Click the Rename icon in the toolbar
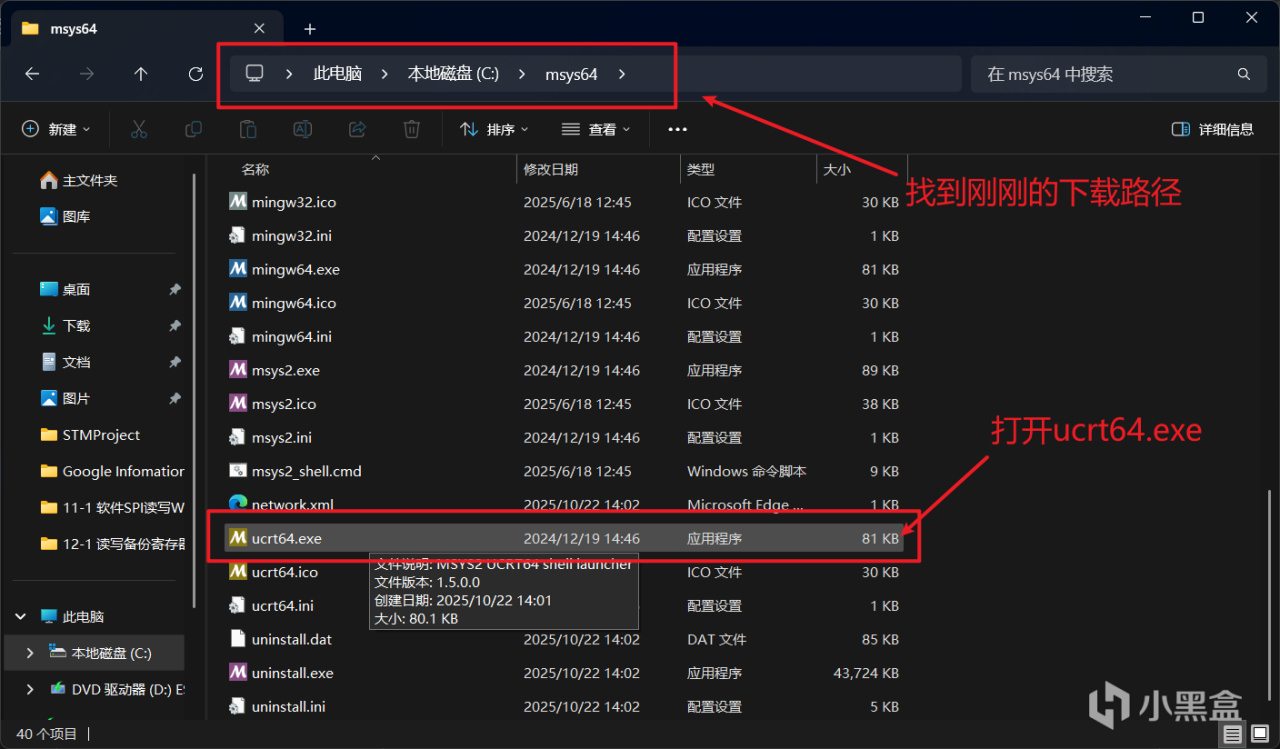 point(302,129)
